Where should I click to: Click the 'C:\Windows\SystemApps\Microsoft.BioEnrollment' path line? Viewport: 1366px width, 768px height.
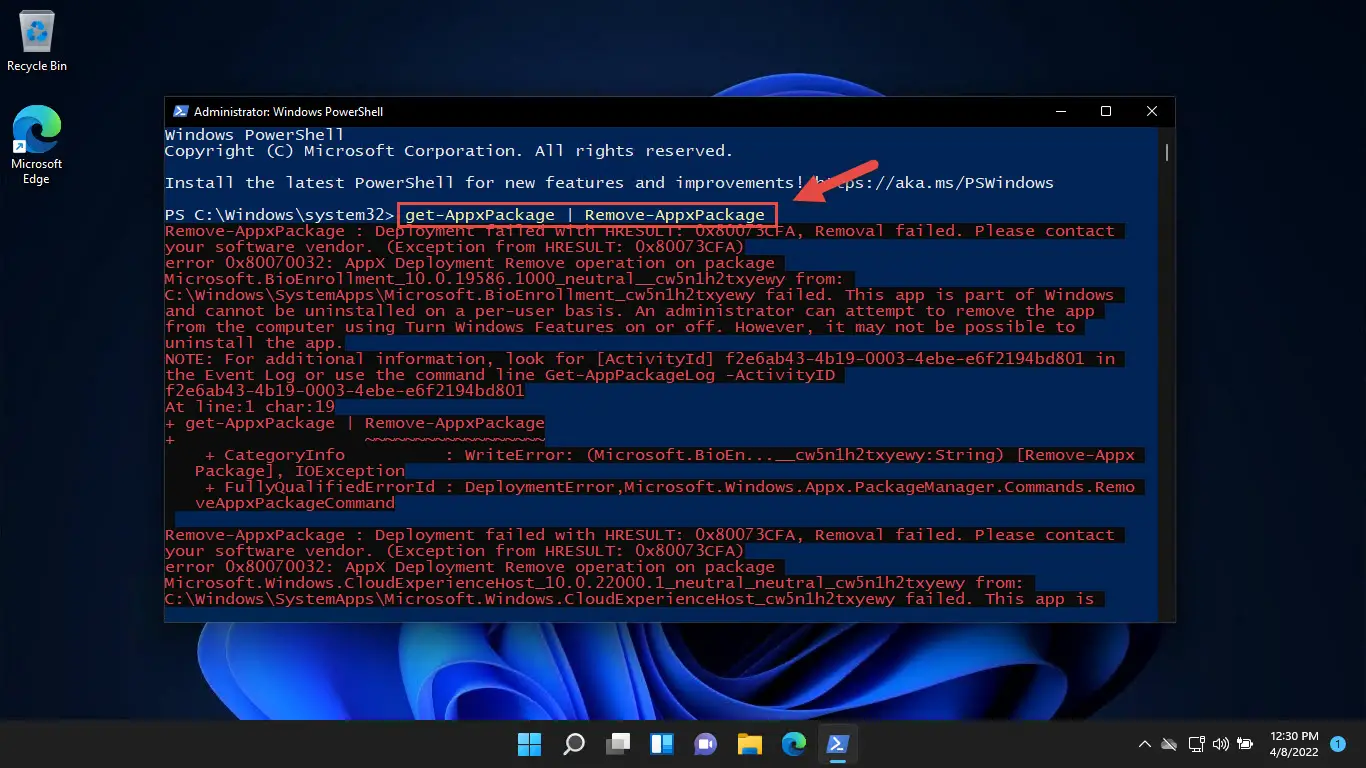pyautogui.click(x=639, y=295)
